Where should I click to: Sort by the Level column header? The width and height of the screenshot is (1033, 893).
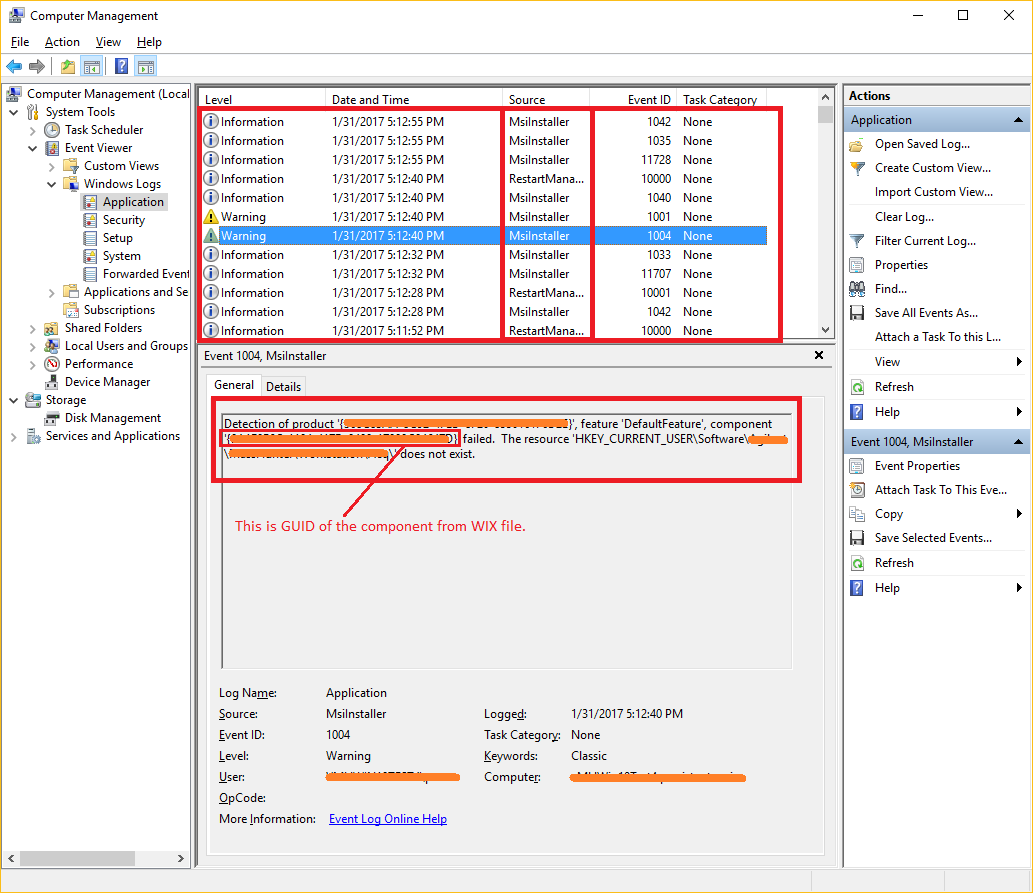[262, 100]
